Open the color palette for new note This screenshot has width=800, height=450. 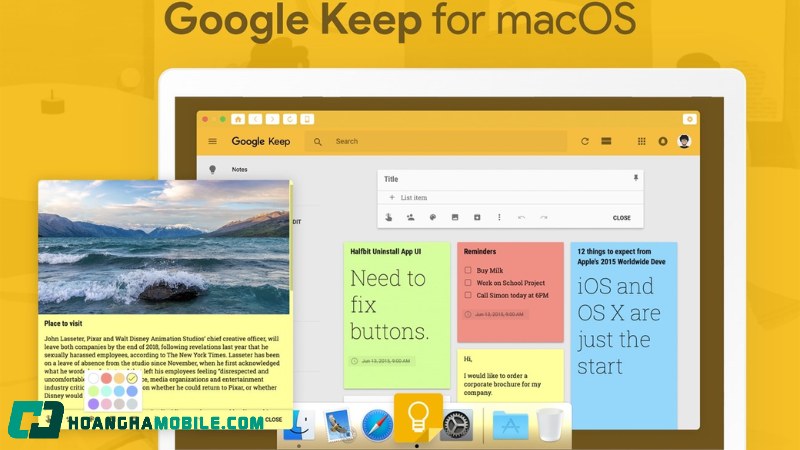pos(433,217)
